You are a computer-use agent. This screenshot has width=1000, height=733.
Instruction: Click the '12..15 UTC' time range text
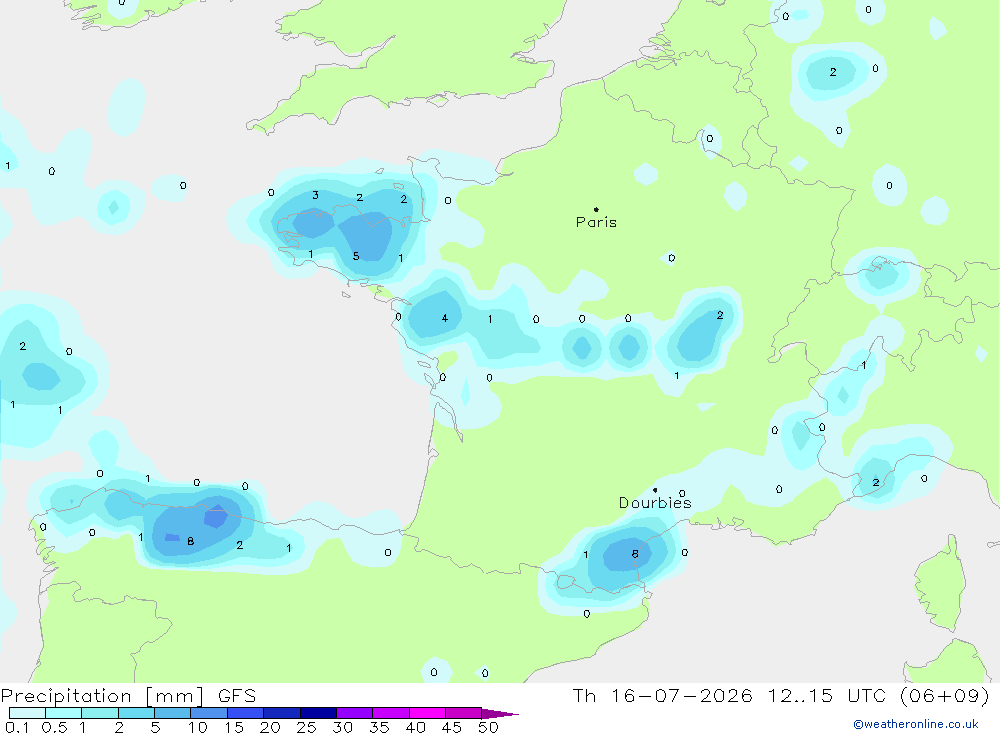827,695
